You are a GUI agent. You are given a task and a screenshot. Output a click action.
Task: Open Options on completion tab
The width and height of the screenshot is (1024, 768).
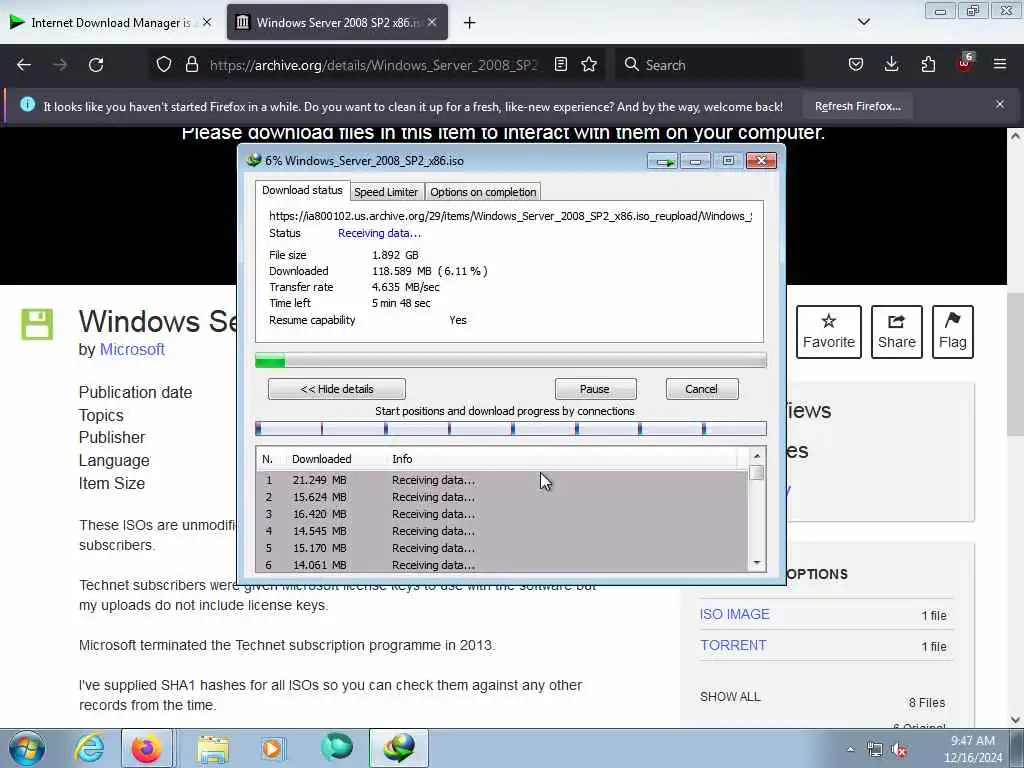[483, 192]
